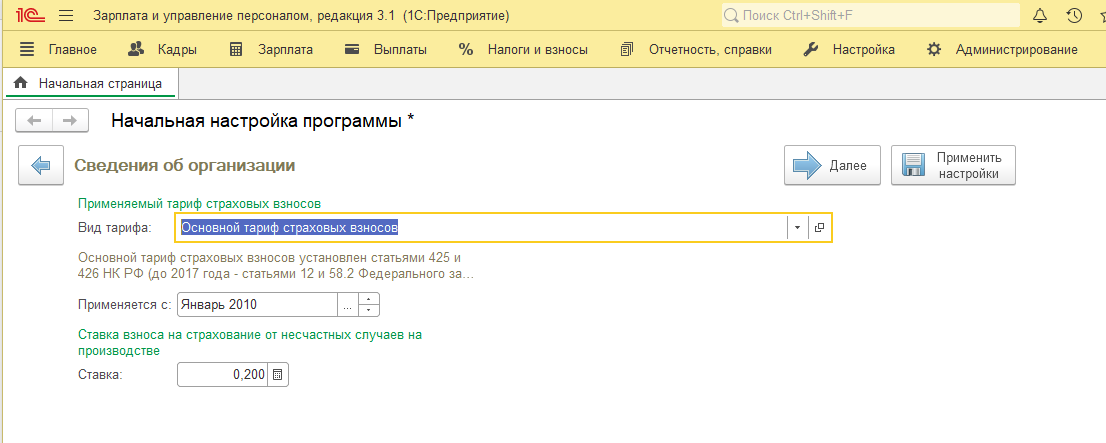Click Применить настройки button
The width and height of the screenshot is (1106, 443).
pyautogui.click(x=953, y=166)
